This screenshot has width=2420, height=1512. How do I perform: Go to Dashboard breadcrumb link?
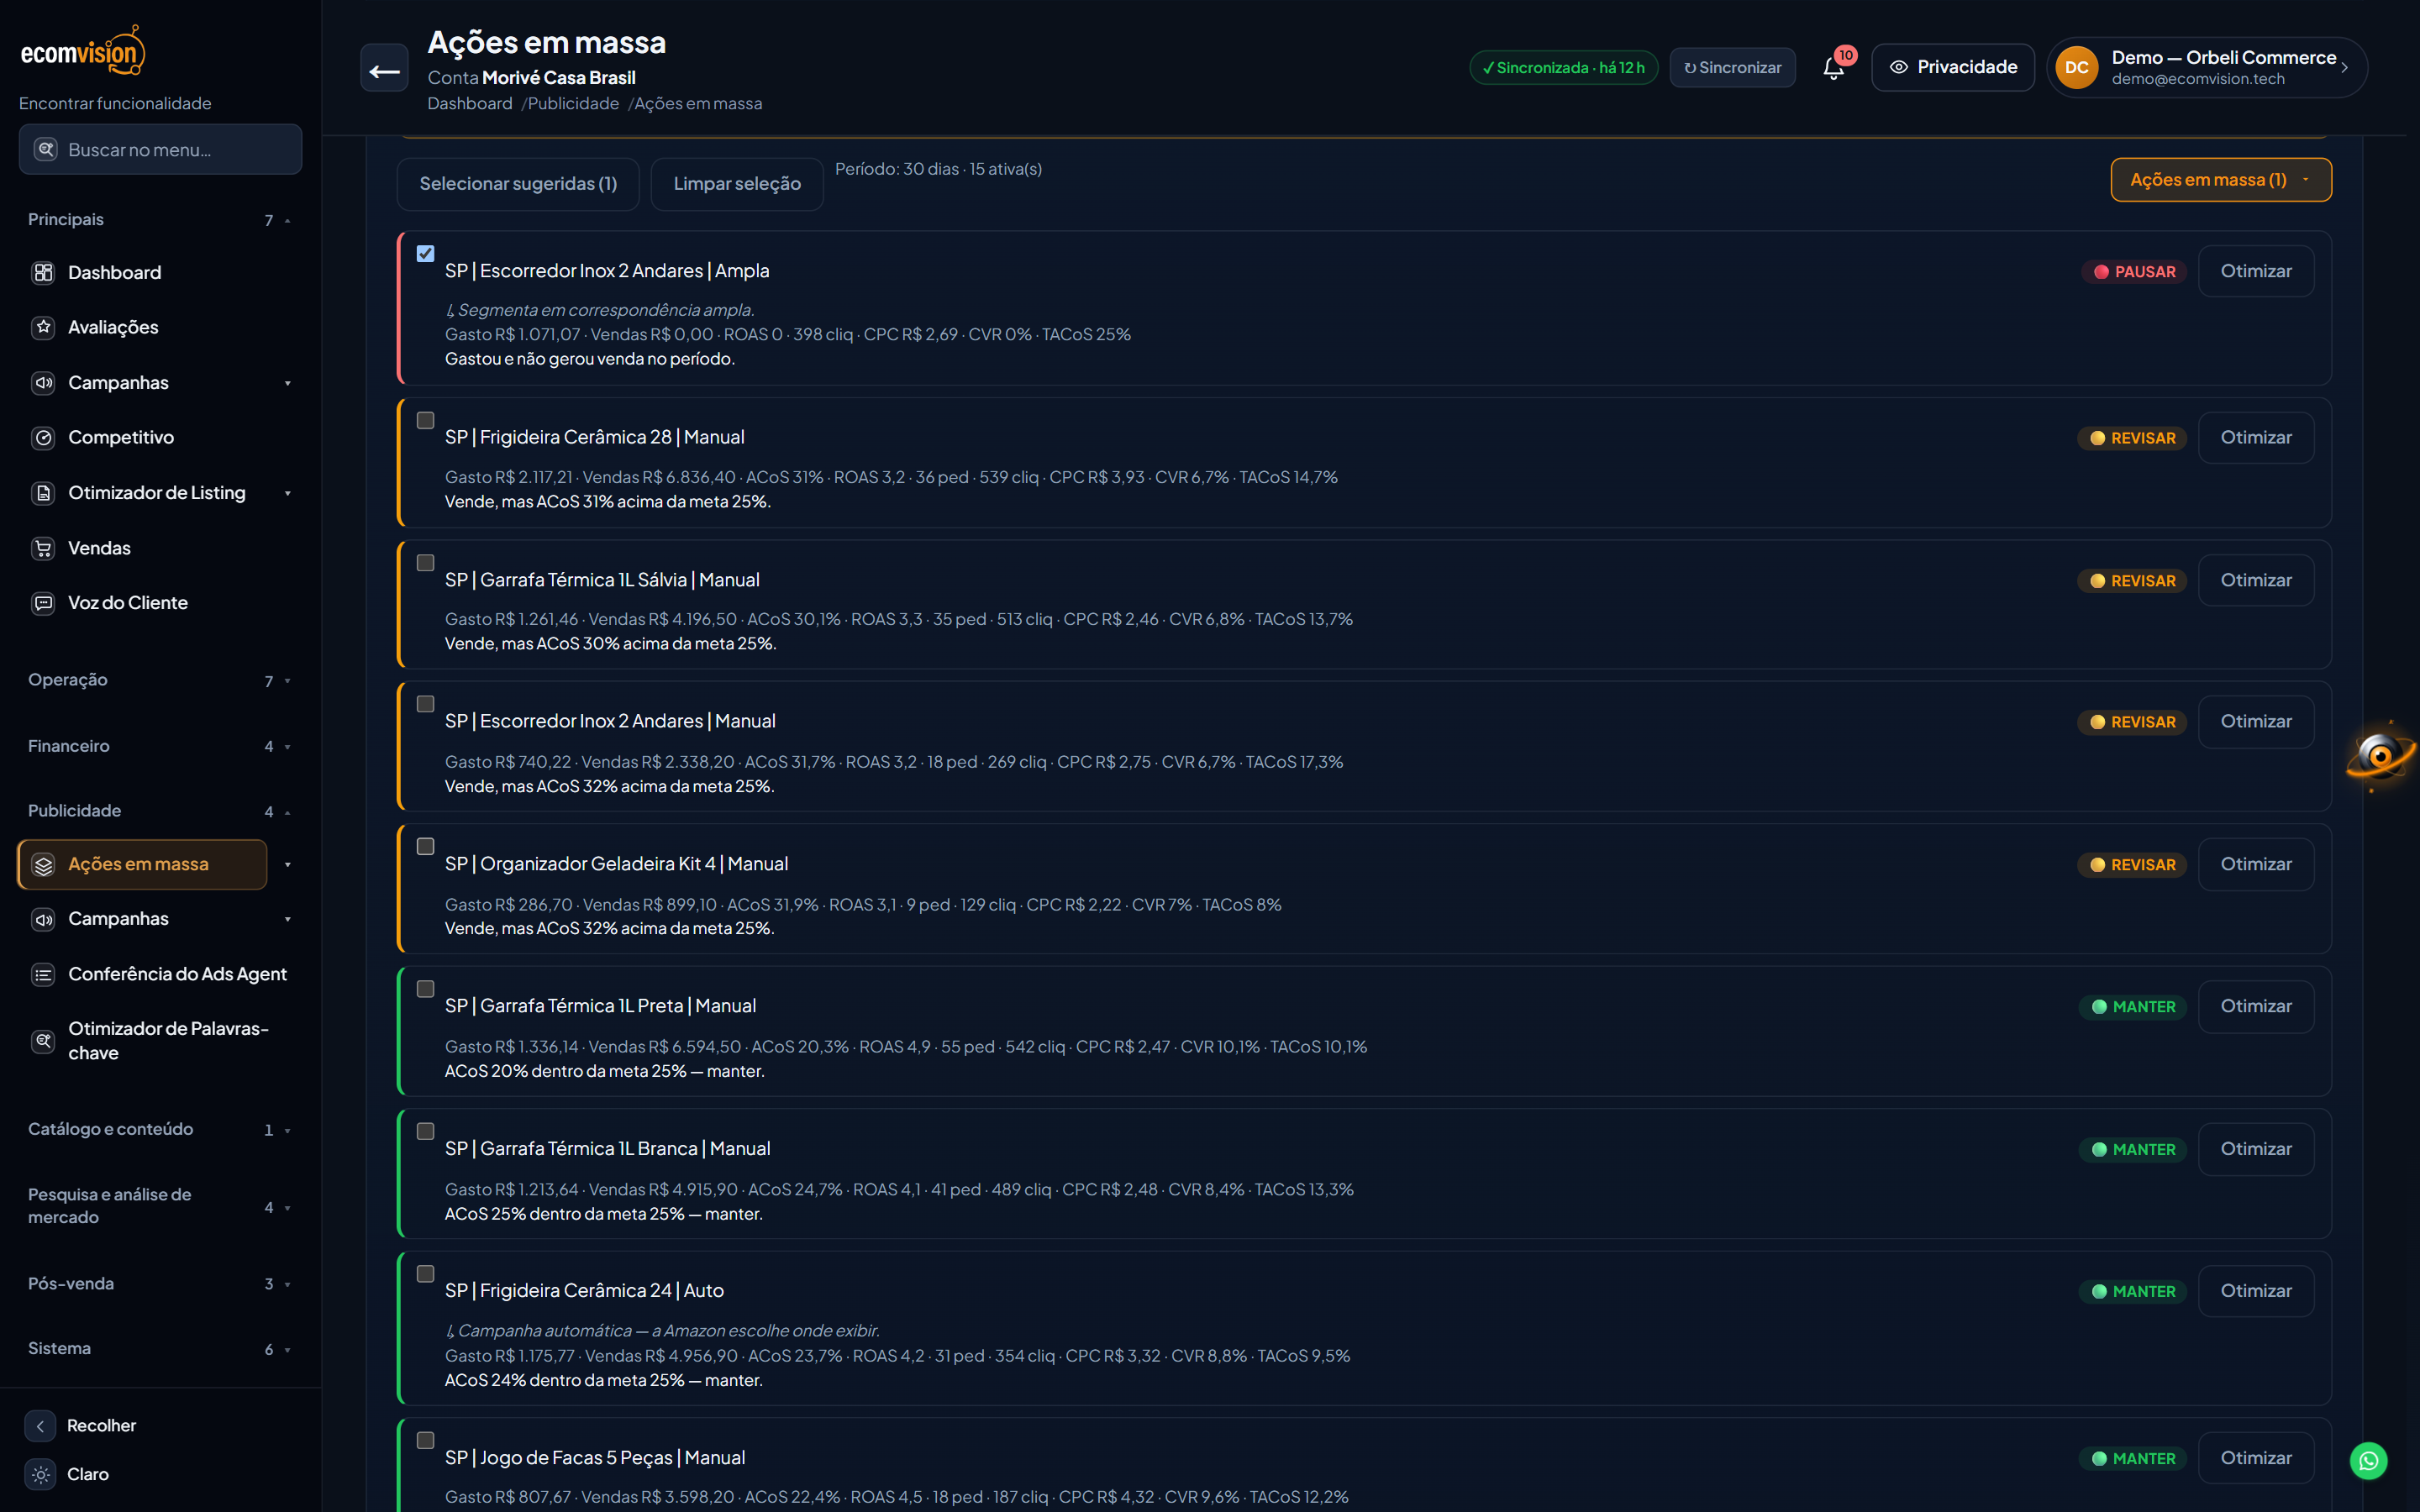pyautogui.click(x=470, y=104)
